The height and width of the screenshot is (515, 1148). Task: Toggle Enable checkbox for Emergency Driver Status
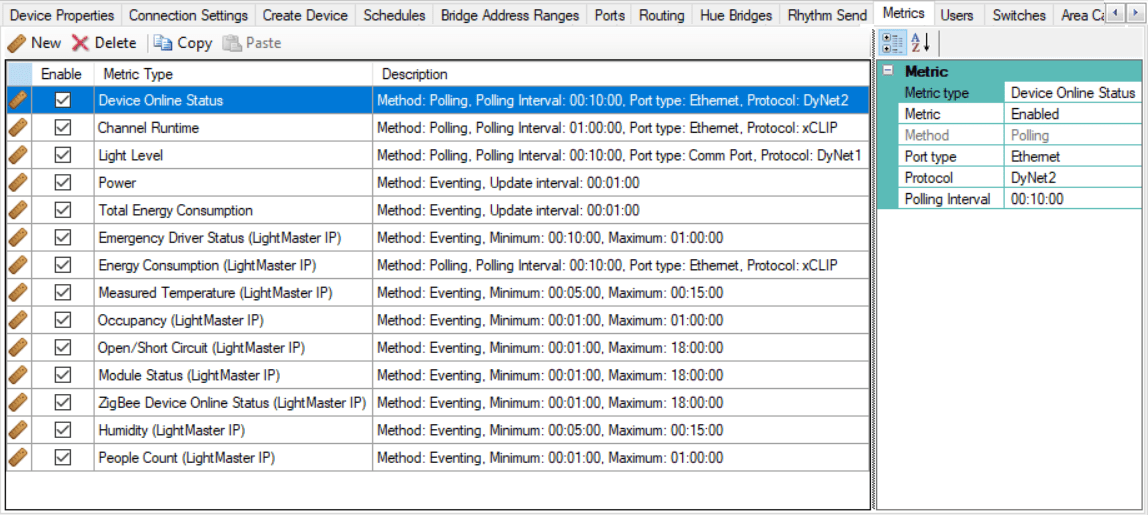tap(63, 238)
